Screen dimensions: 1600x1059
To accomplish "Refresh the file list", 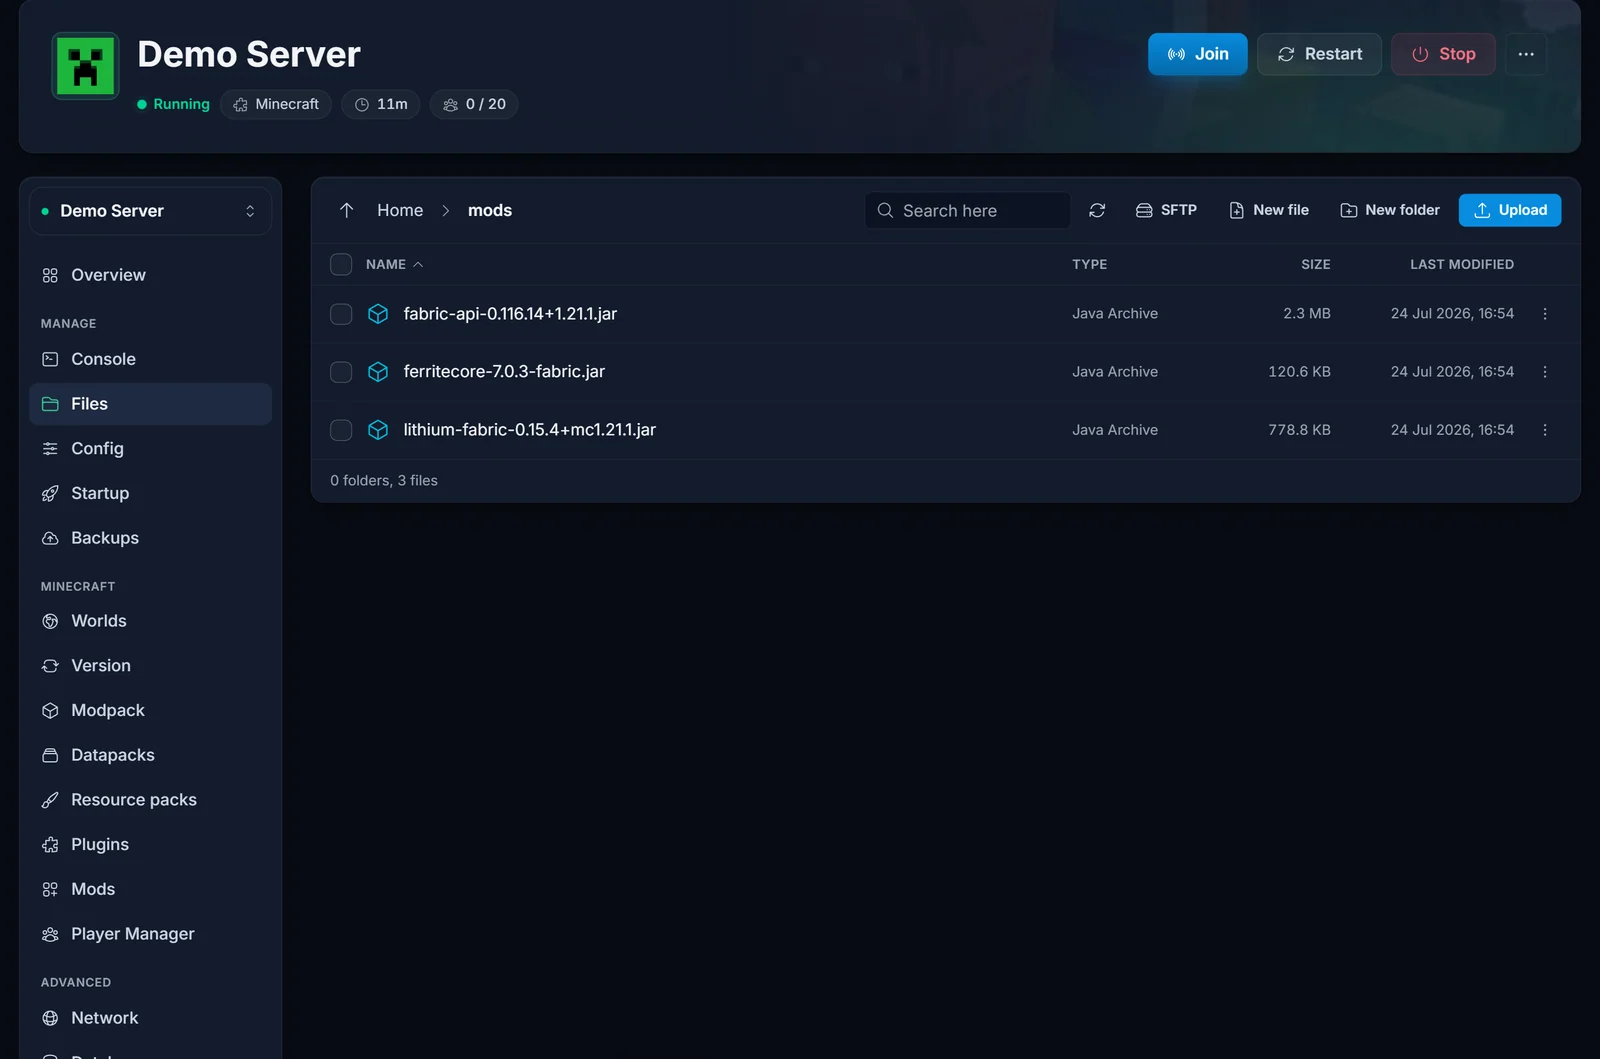I will click(x=1097, y=210).
